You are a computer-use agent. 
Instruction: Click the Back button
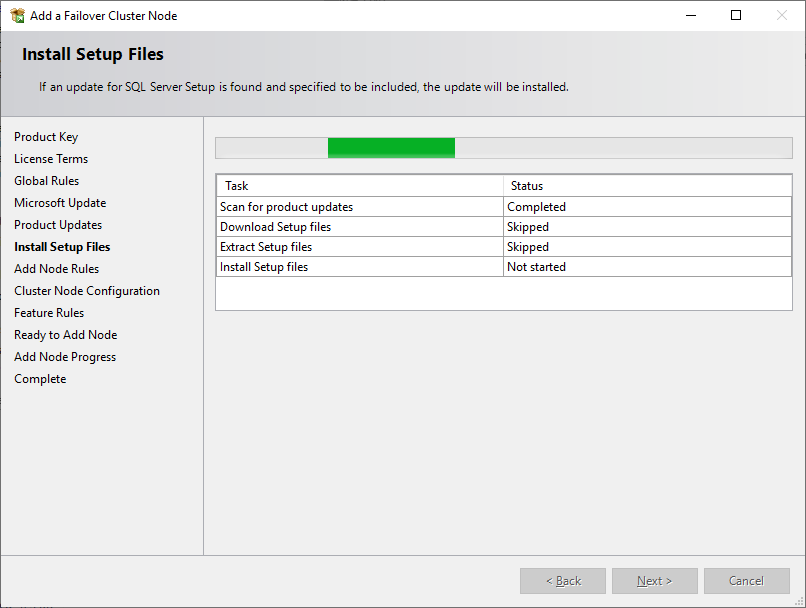pyautogui.click(x=563, y=581)
